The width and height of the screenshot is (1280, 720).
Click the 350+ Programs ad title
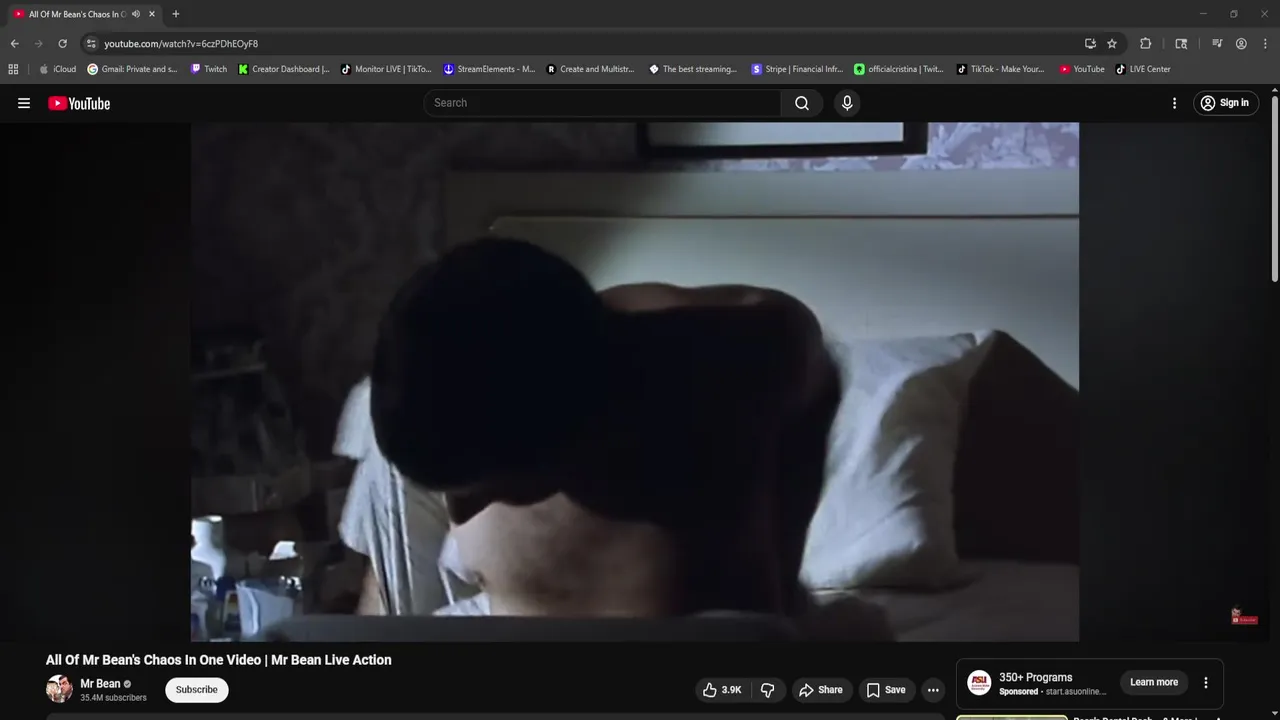tap(1035, 677)
